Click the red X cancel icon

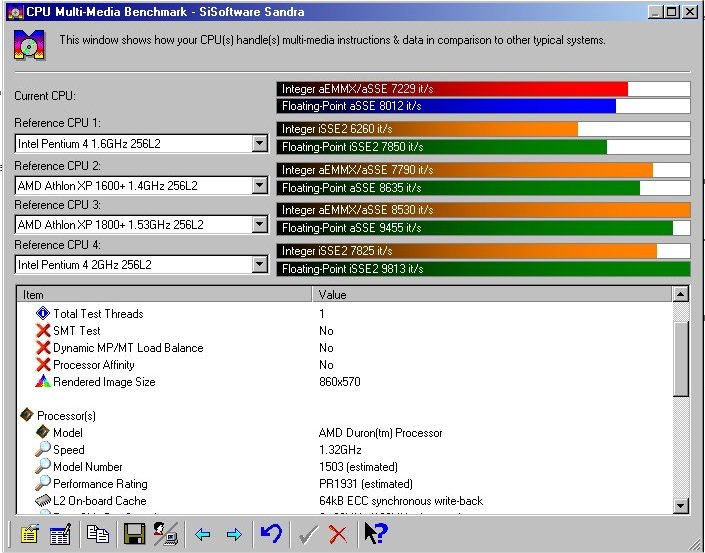coord(338,534)
